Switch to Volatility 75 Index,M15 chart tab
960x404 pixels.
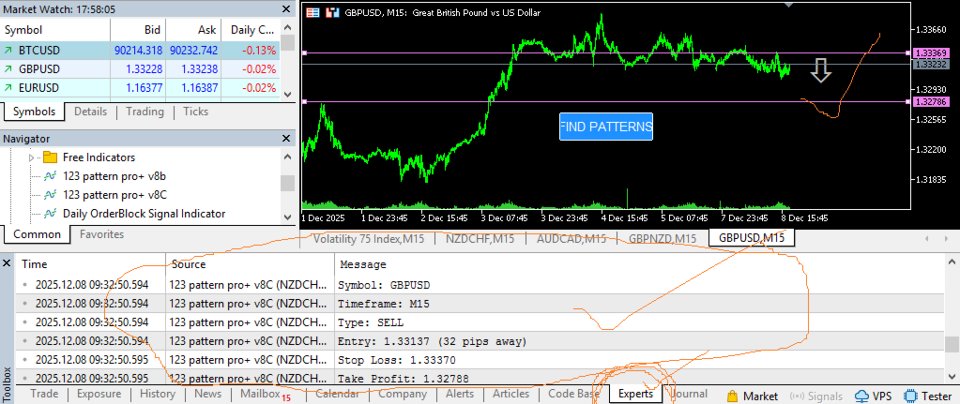(368, 239)
